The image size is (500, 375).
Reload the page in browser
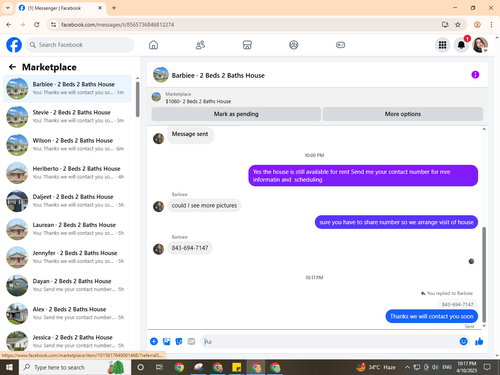pyautogui.click(x=37, y=24)
